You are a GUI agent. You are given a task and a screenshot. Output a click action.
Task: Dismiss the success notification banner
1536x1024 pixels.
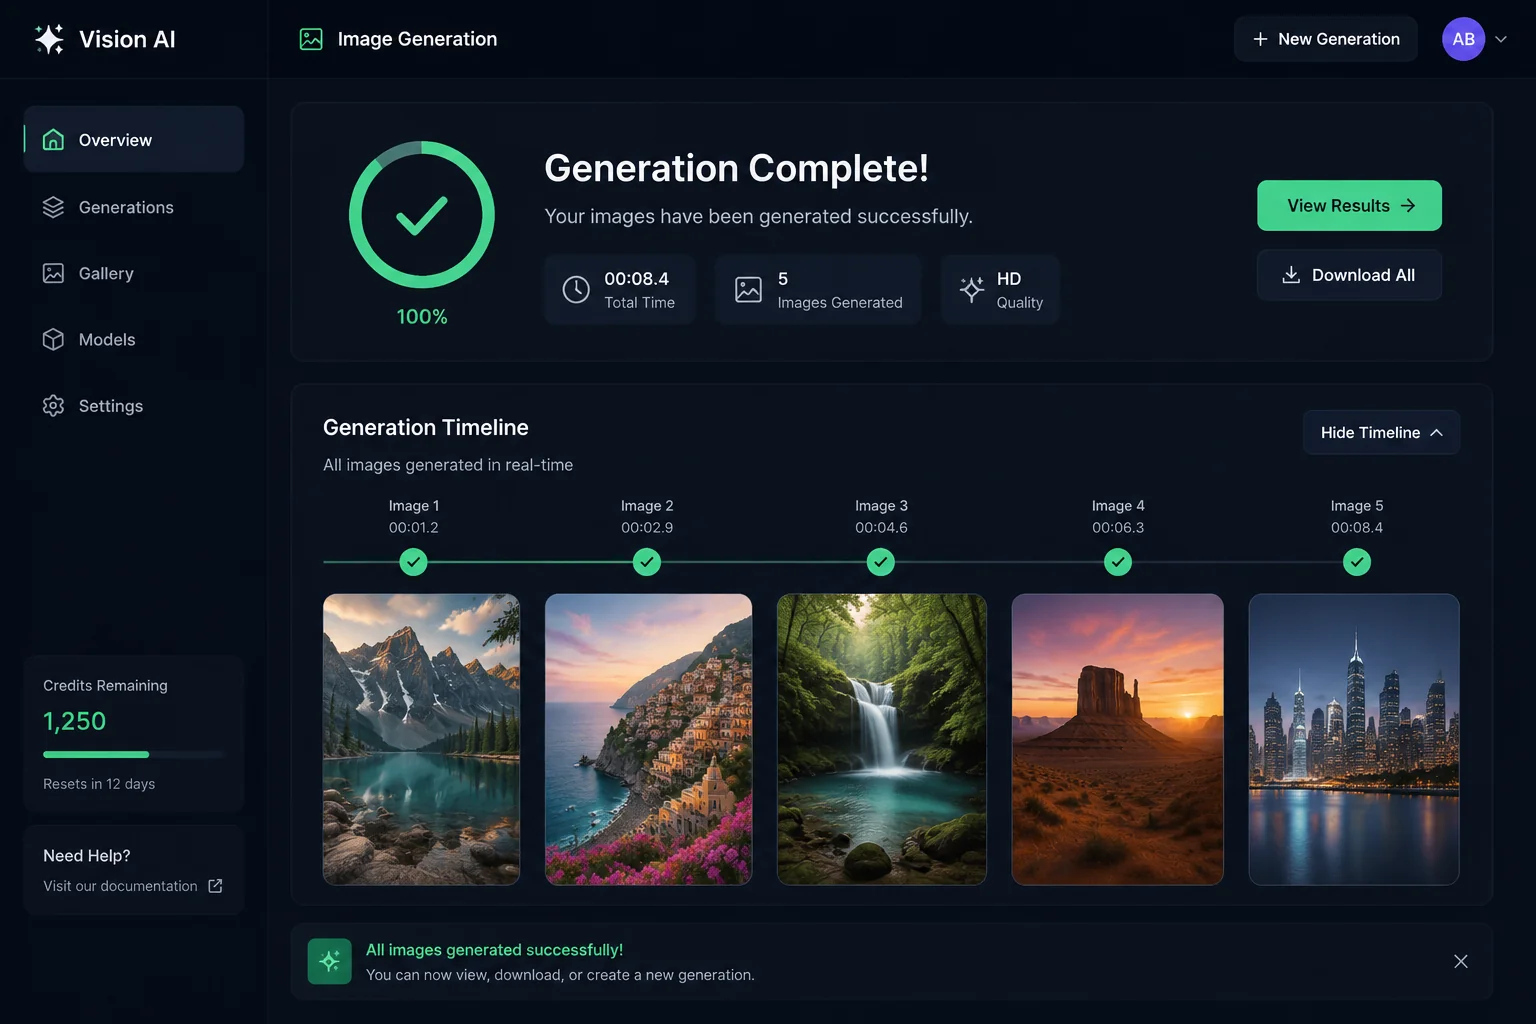pyautogui.click(x=1461, y=961)
